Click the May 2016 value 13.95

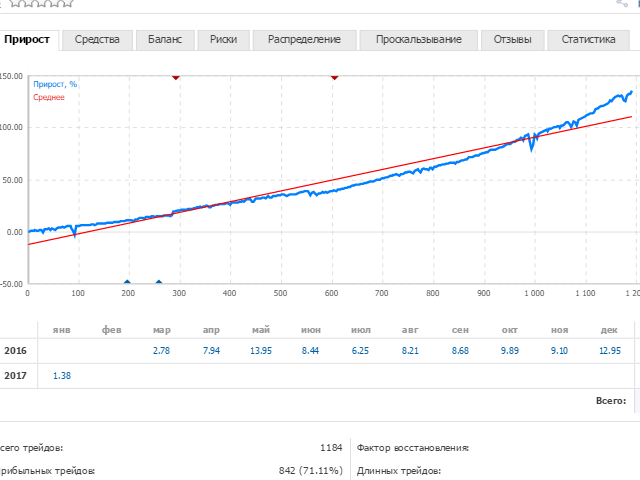tap(261, 351)
